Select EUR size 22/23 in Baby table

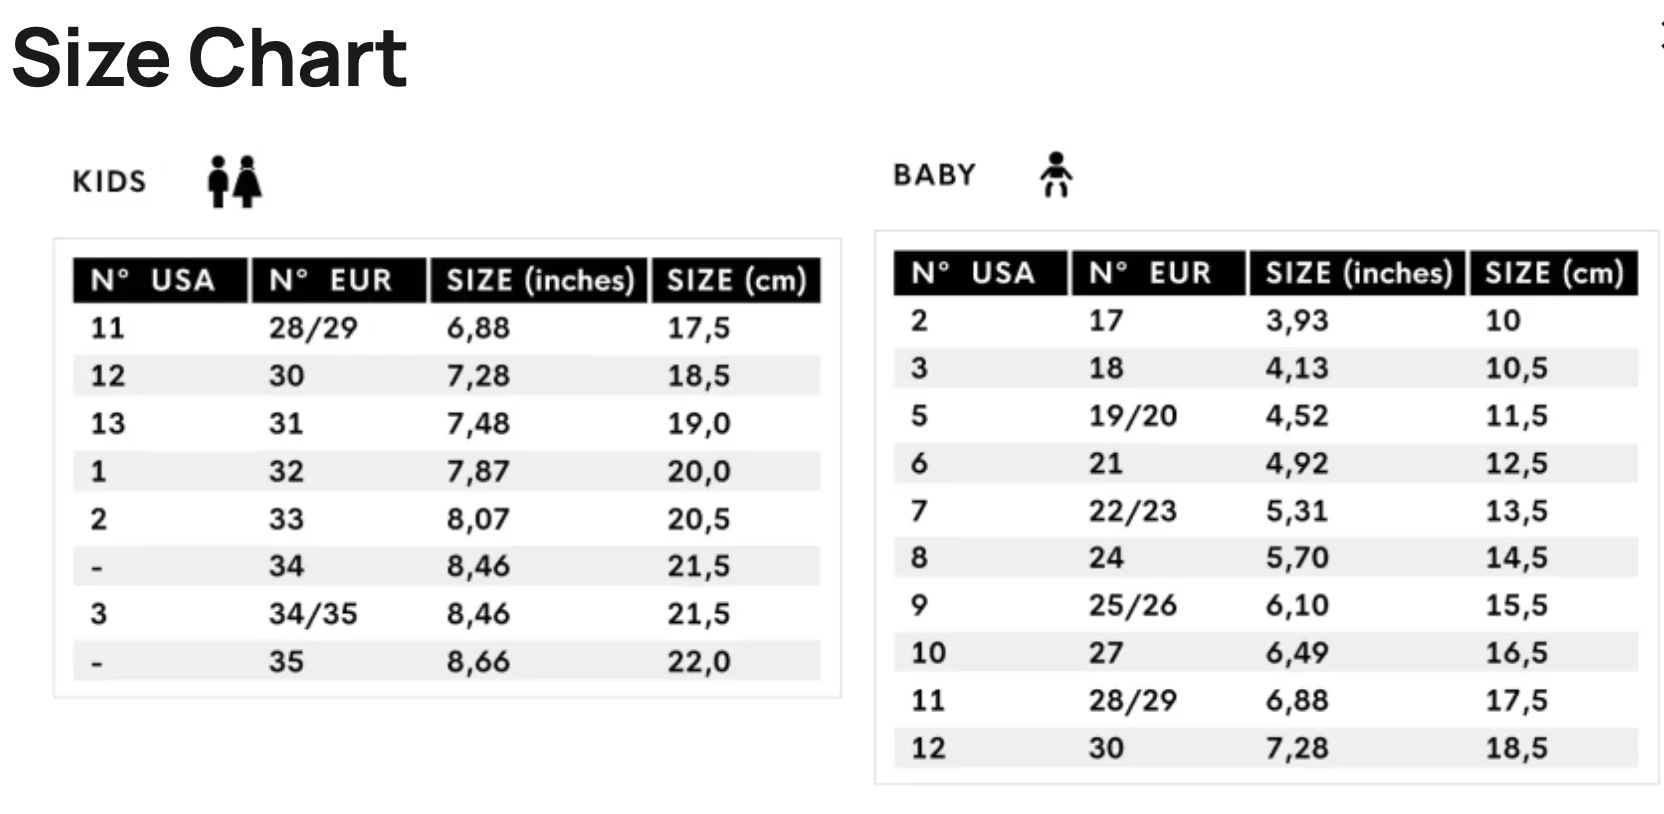click(x=1133, y=511)
